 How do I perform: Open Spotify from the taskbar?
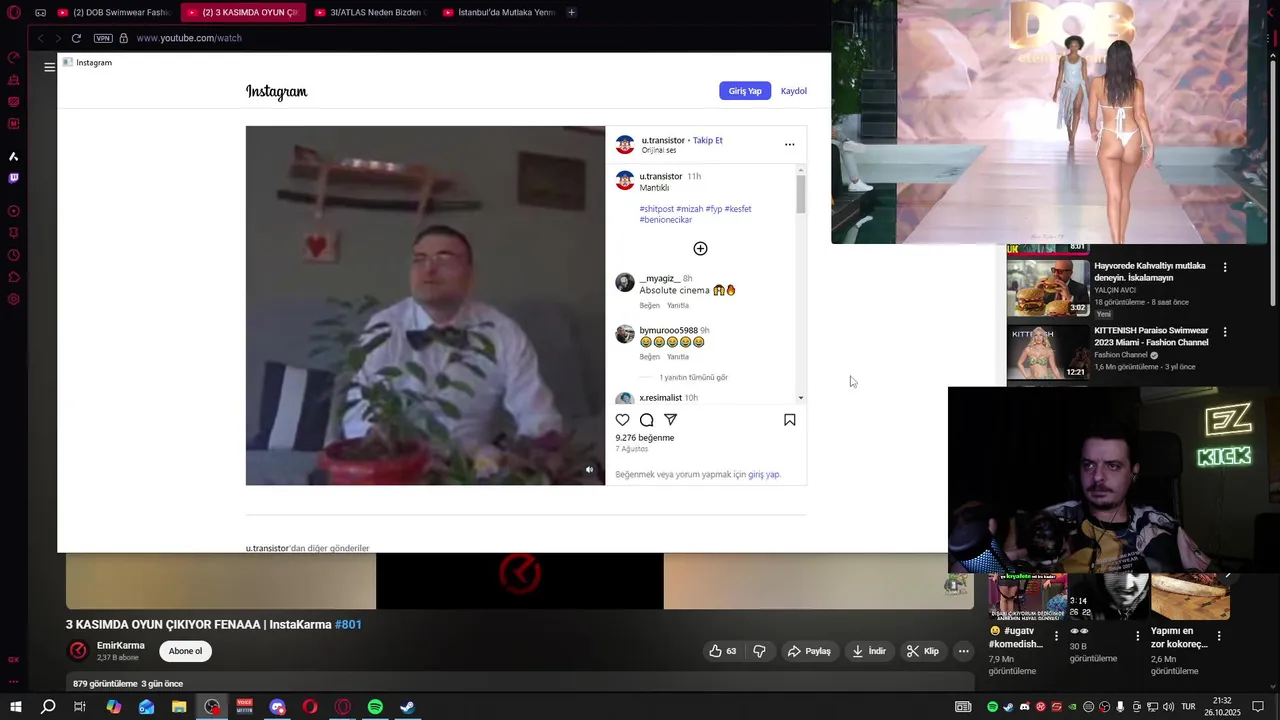coord(375,707)
